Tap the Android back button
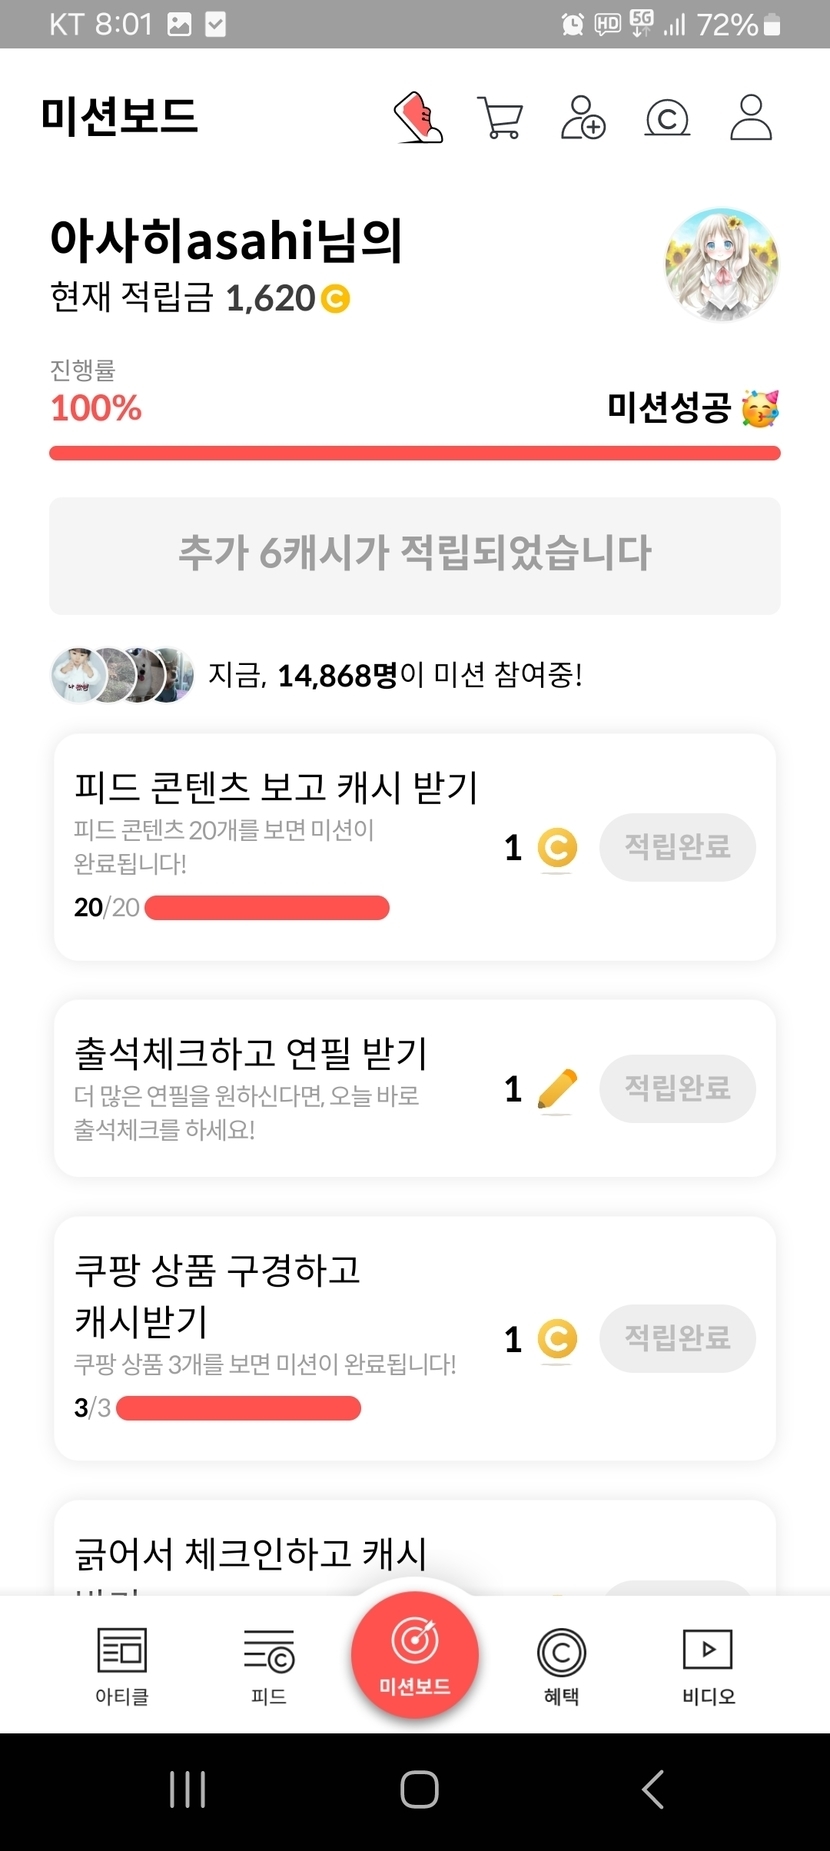The image size is (830, 1851). tap(652, 1789)
